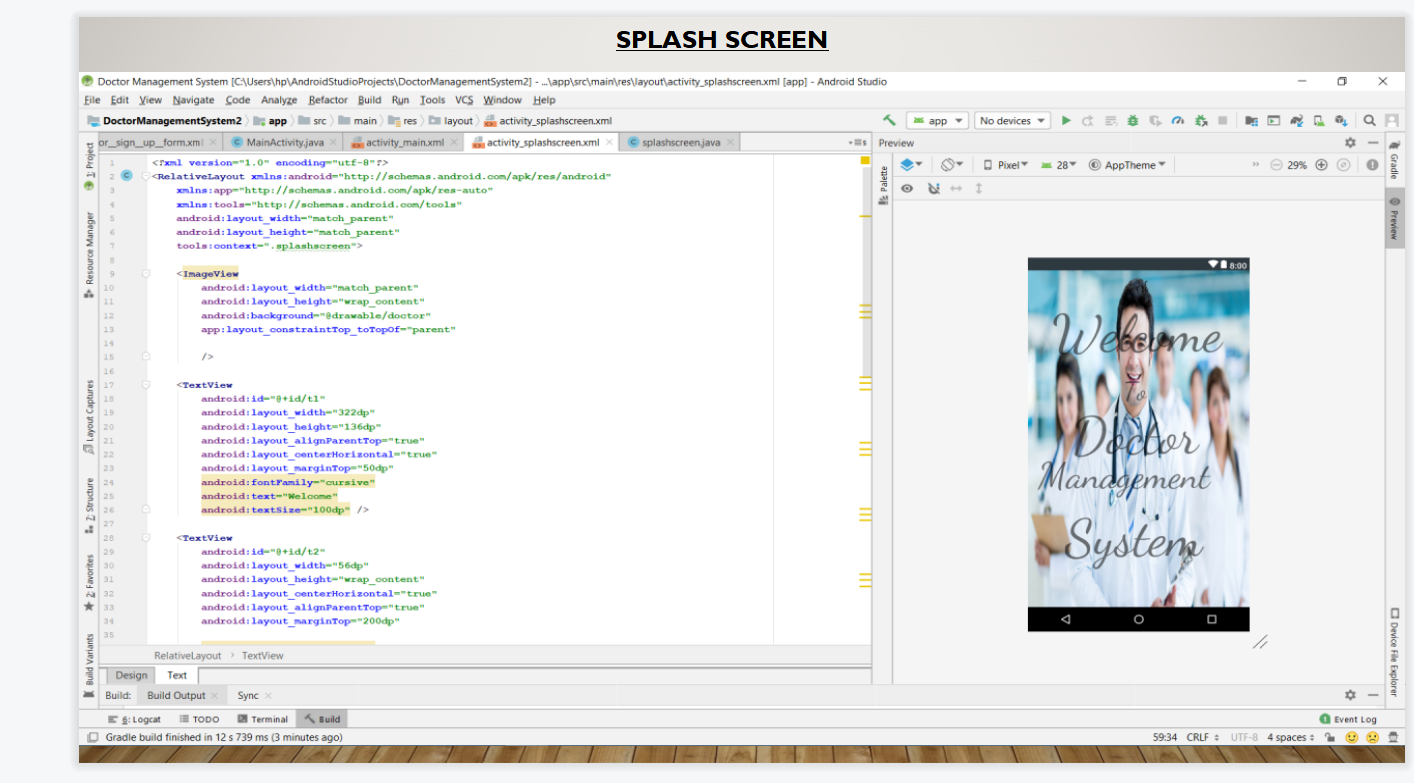Switch to the splashscreen.java tab
The width and height of the screenshot is (1414, 783).
click(x=680, y=143)
